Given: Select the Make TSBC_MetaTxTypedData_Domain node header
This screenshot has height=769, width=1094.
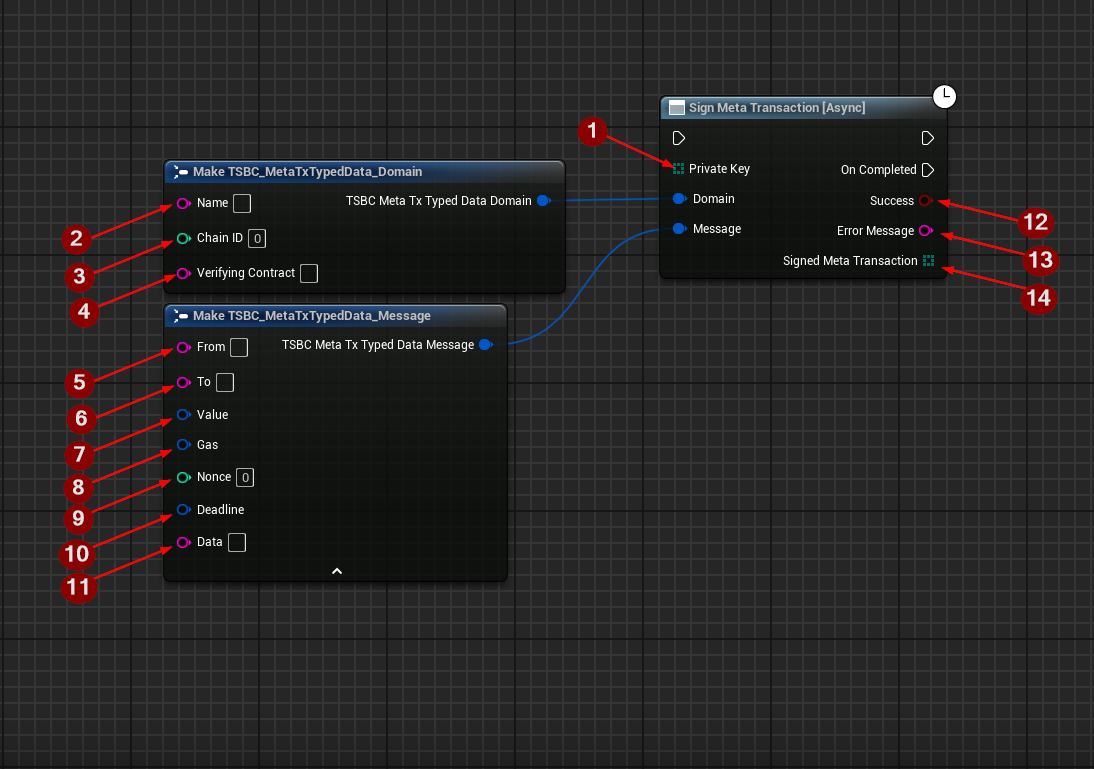Looking at the screenshot, I should [x=308, y=172].
